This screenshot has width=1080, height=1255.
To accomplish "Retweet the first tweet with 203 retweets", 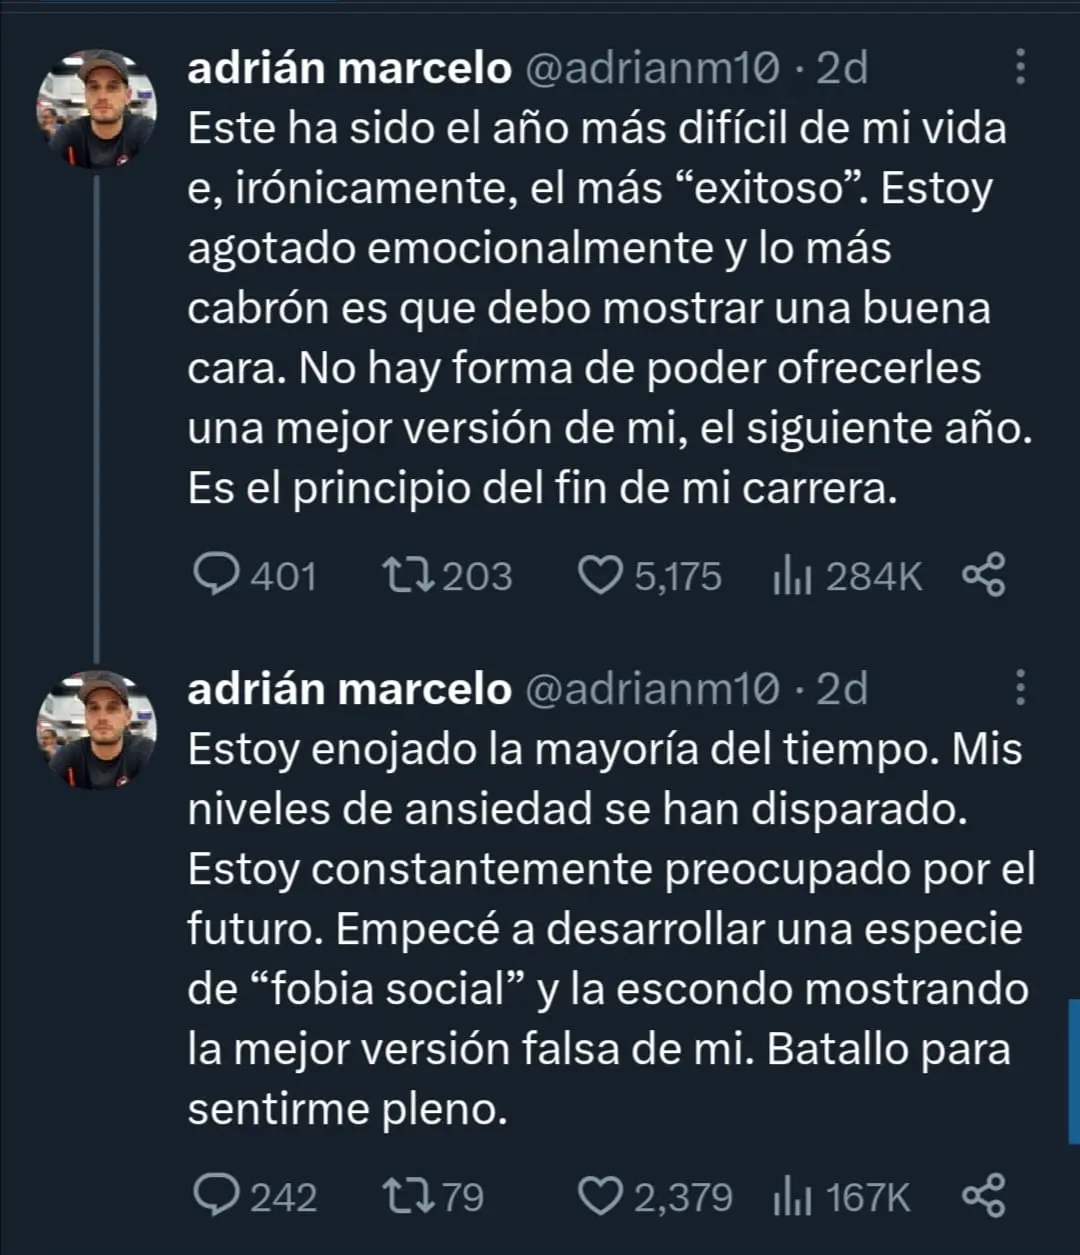I will tap(407, 576).
